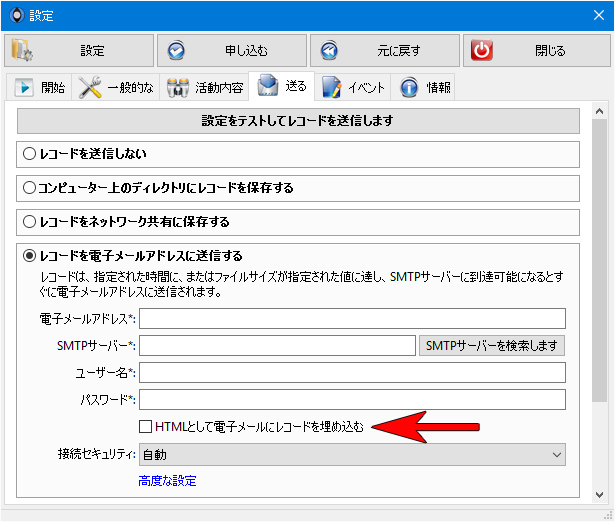The width and height of the screenshot is (615, 522).
Task: Click the scrollbar down arrow
Action: click(599, 495)
